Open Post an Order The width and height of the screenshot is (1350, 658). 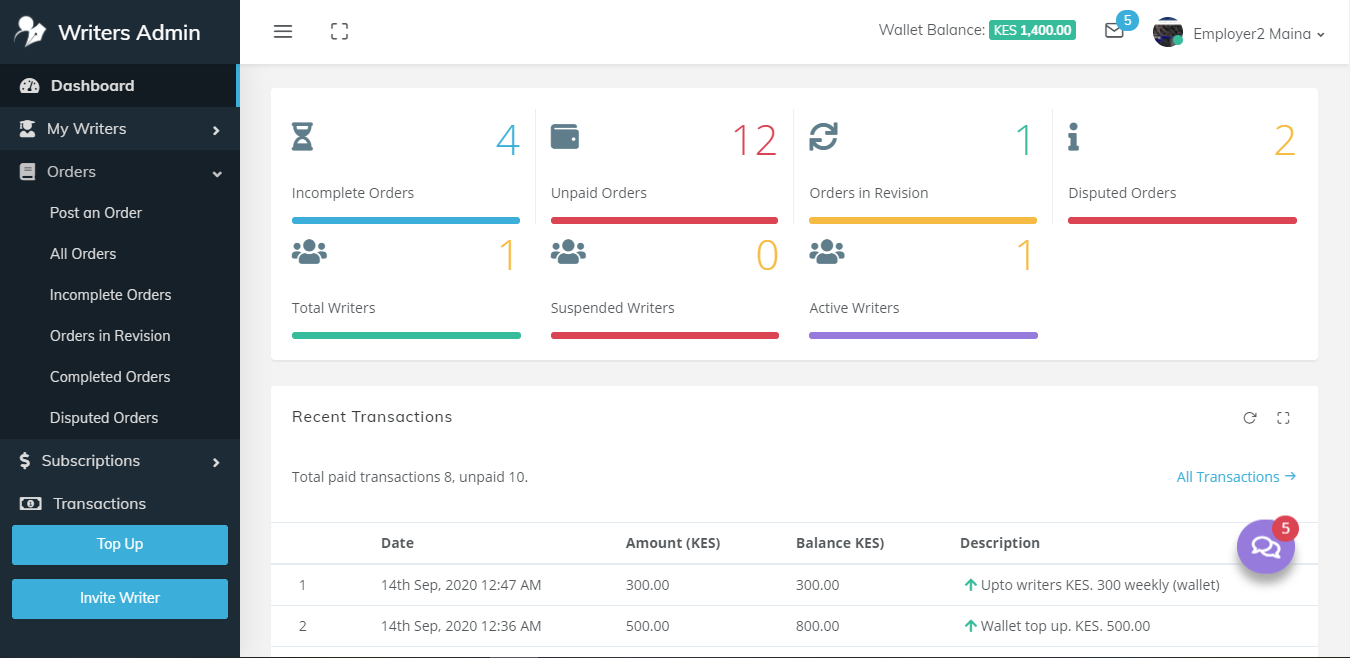[x=96, y=213]
